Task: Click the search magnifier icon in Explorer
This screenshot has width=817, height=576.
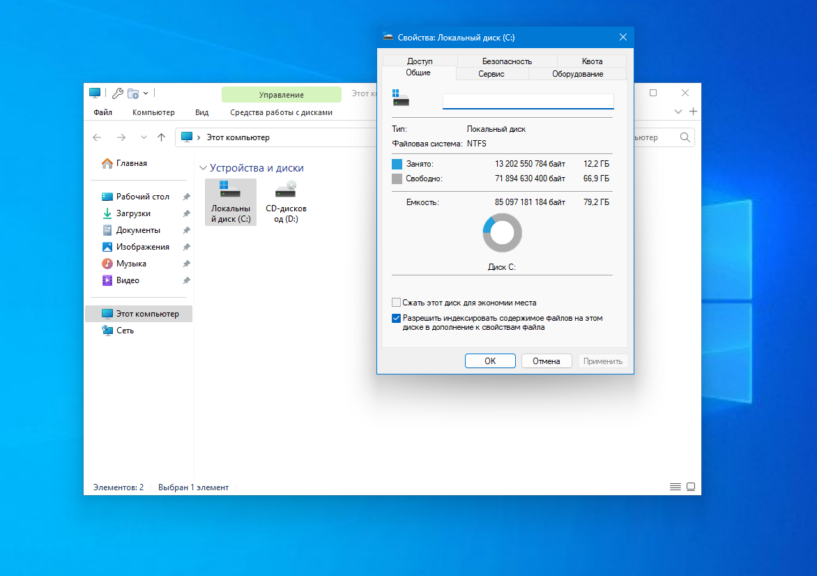Action: pyautogui.click(x=686, y=137)
